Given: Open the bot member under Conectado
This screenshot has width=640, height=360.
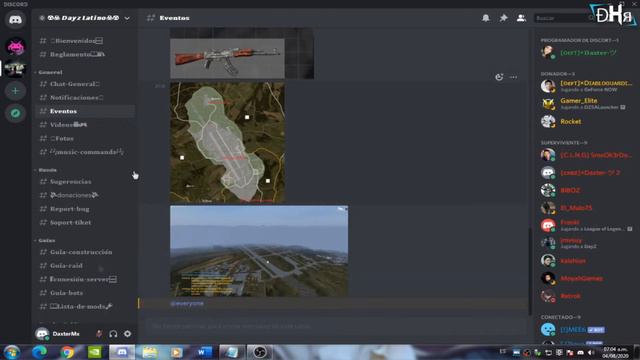Looking at the screenshot, I should pyautogui.click(x=587, y=329).
